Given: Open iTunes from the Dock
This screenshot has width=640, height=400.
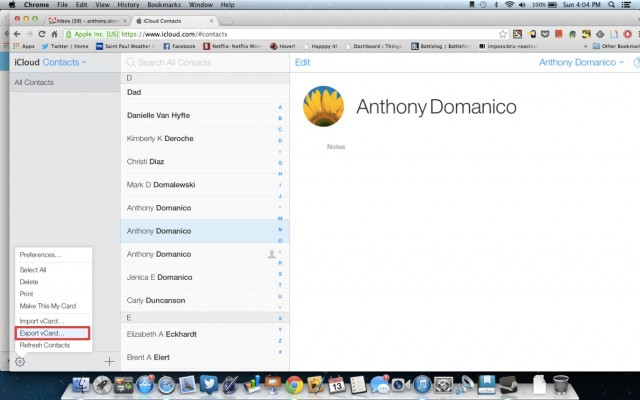Looking at the screenshot, I should click(x=422, y=385).
